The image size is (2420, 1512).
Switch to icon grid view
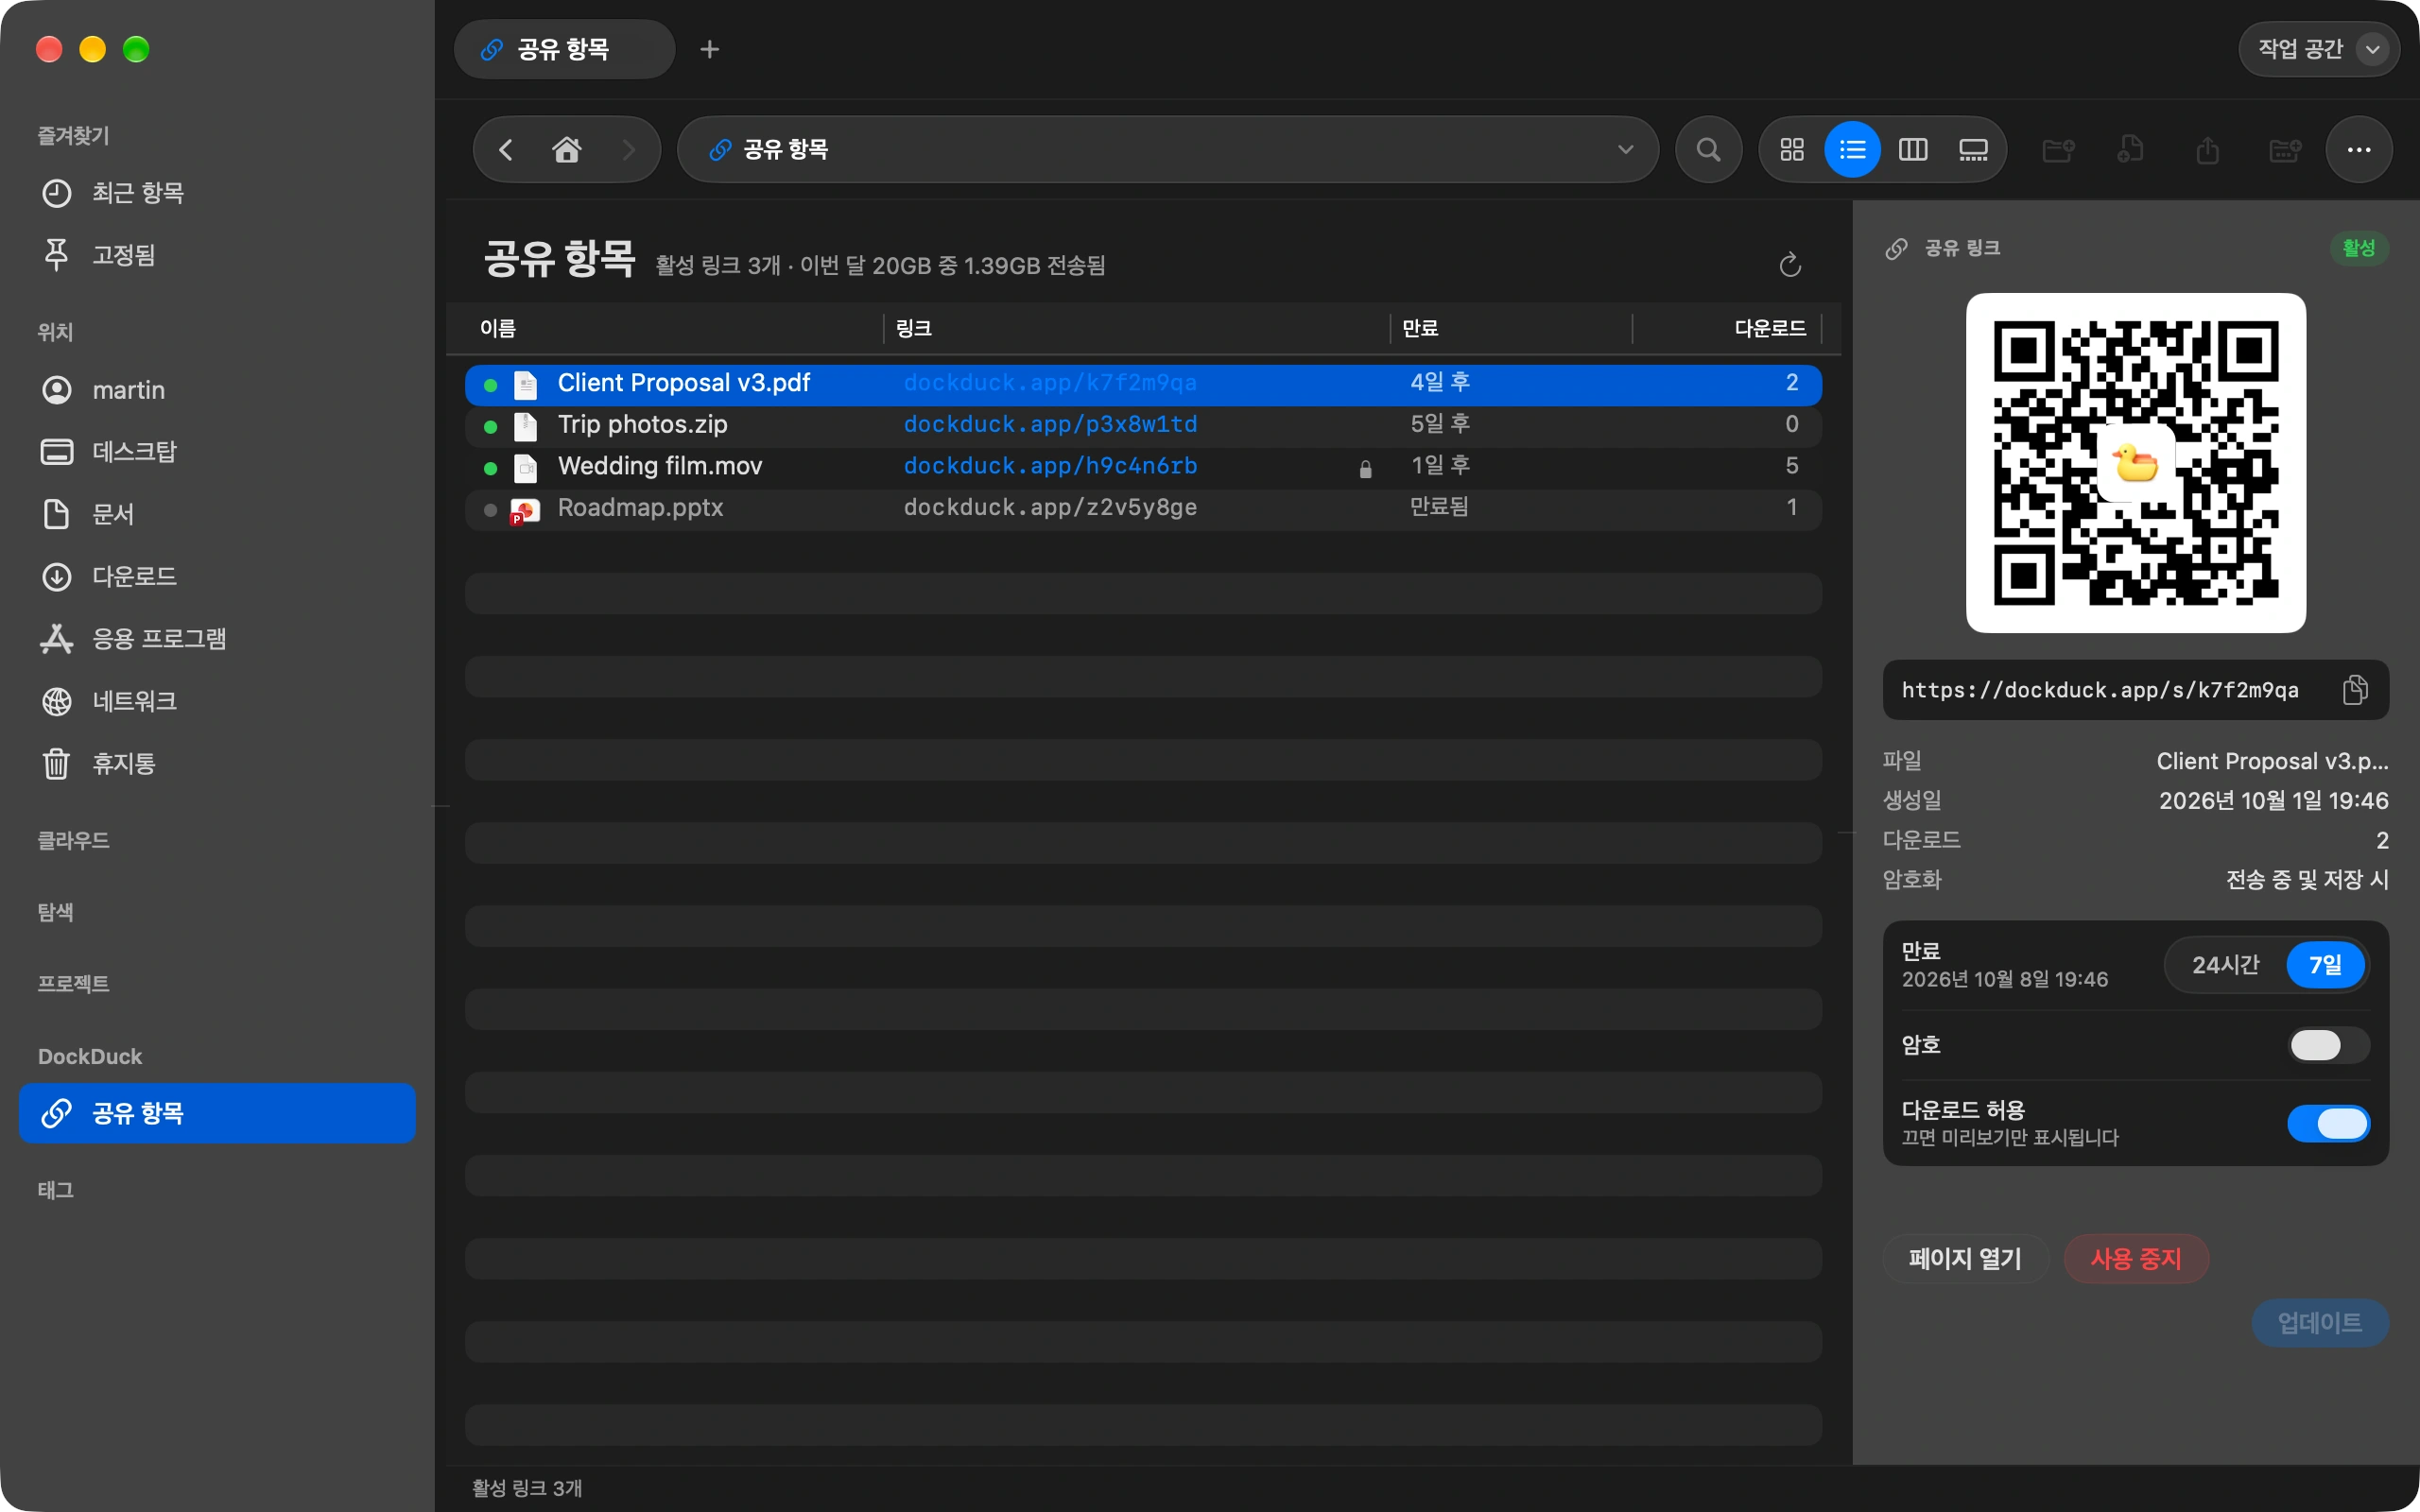coord(1792,150)
